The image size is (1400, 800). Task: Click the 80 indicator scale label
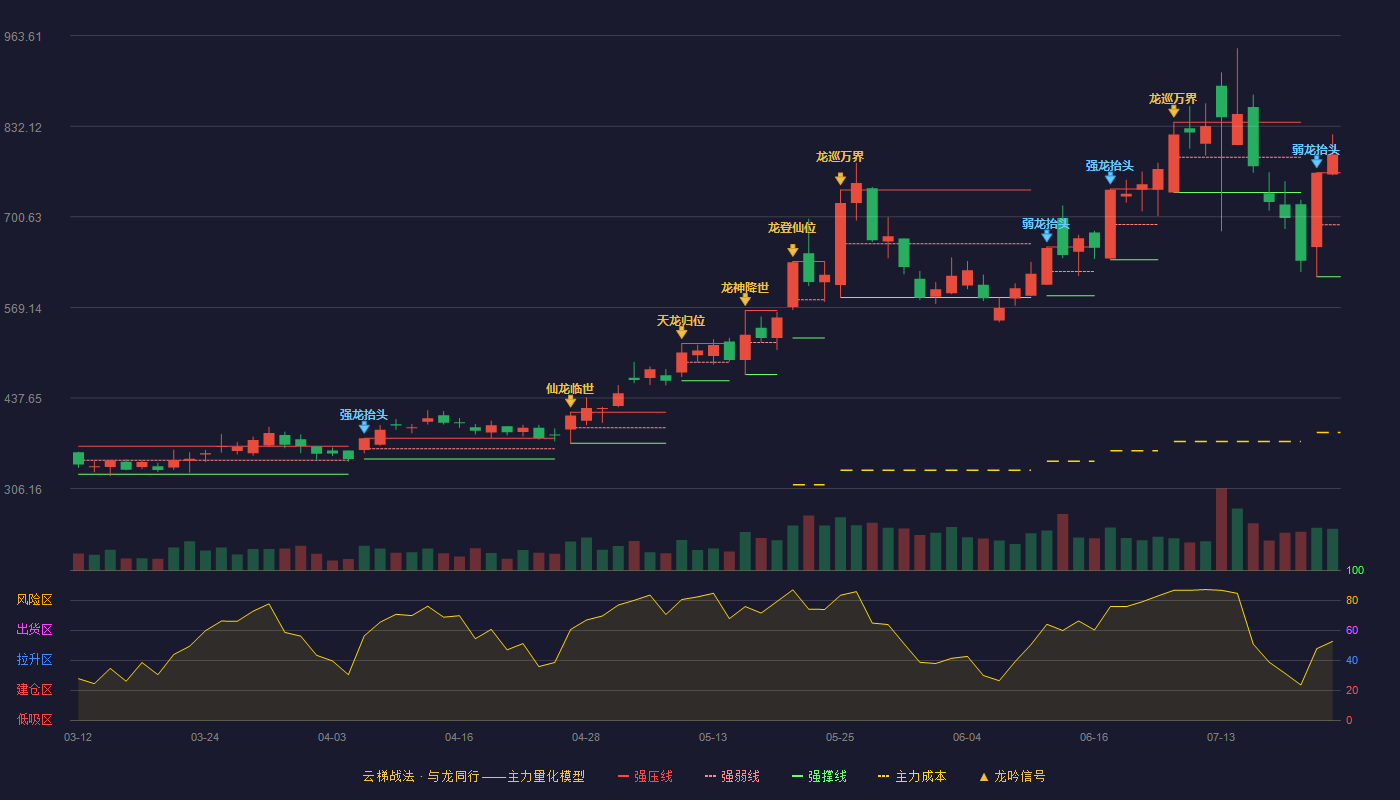(1352, 600)
